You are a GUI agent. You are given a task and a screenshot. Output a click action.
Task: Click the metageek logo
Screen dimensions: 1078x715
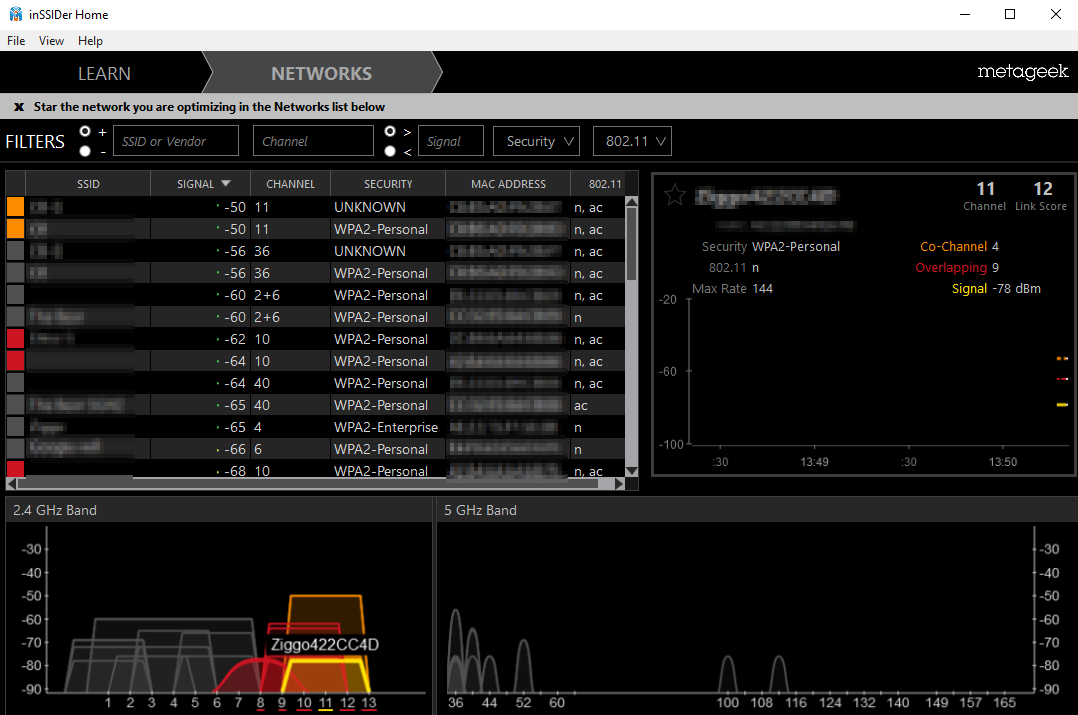pos(1022,73)
